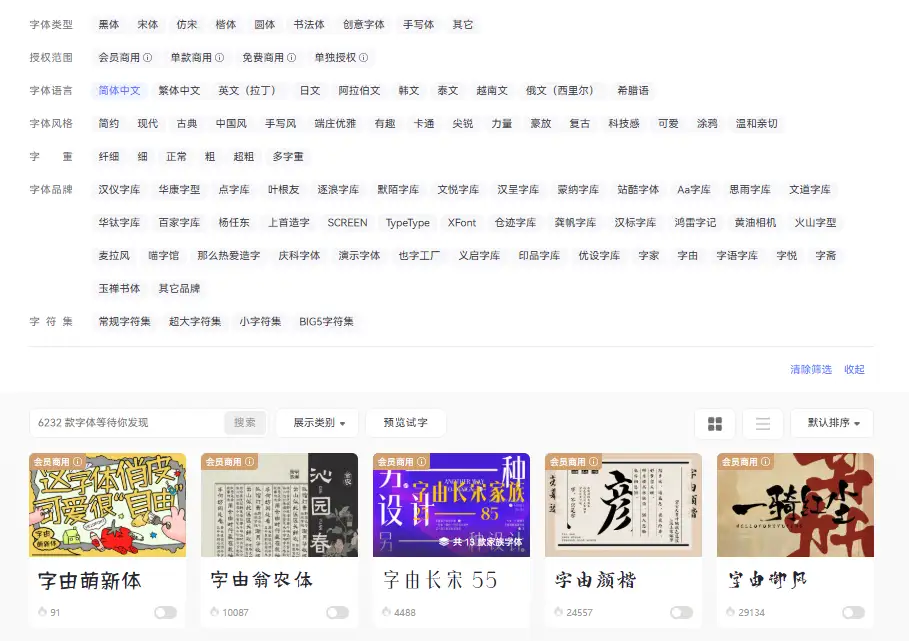The height and width of the screenshot is (641, 909).
Task: Filter by SCREEN brand
Action: [x=347, y=223]
